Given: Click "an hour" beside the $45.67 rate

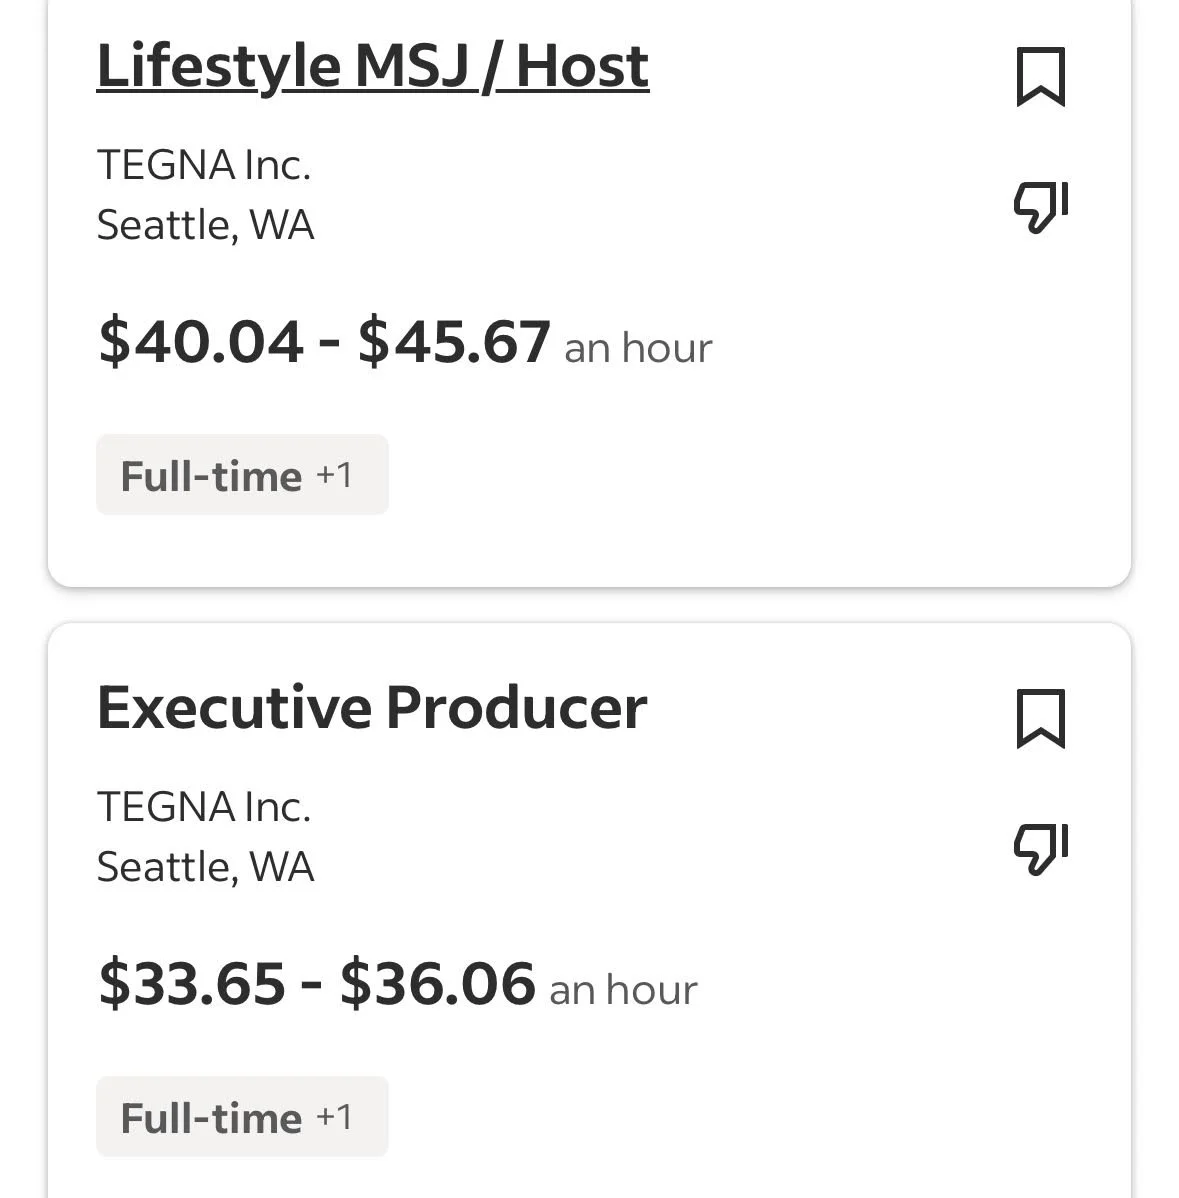Looking at the screenshot, I should [638, 348].
